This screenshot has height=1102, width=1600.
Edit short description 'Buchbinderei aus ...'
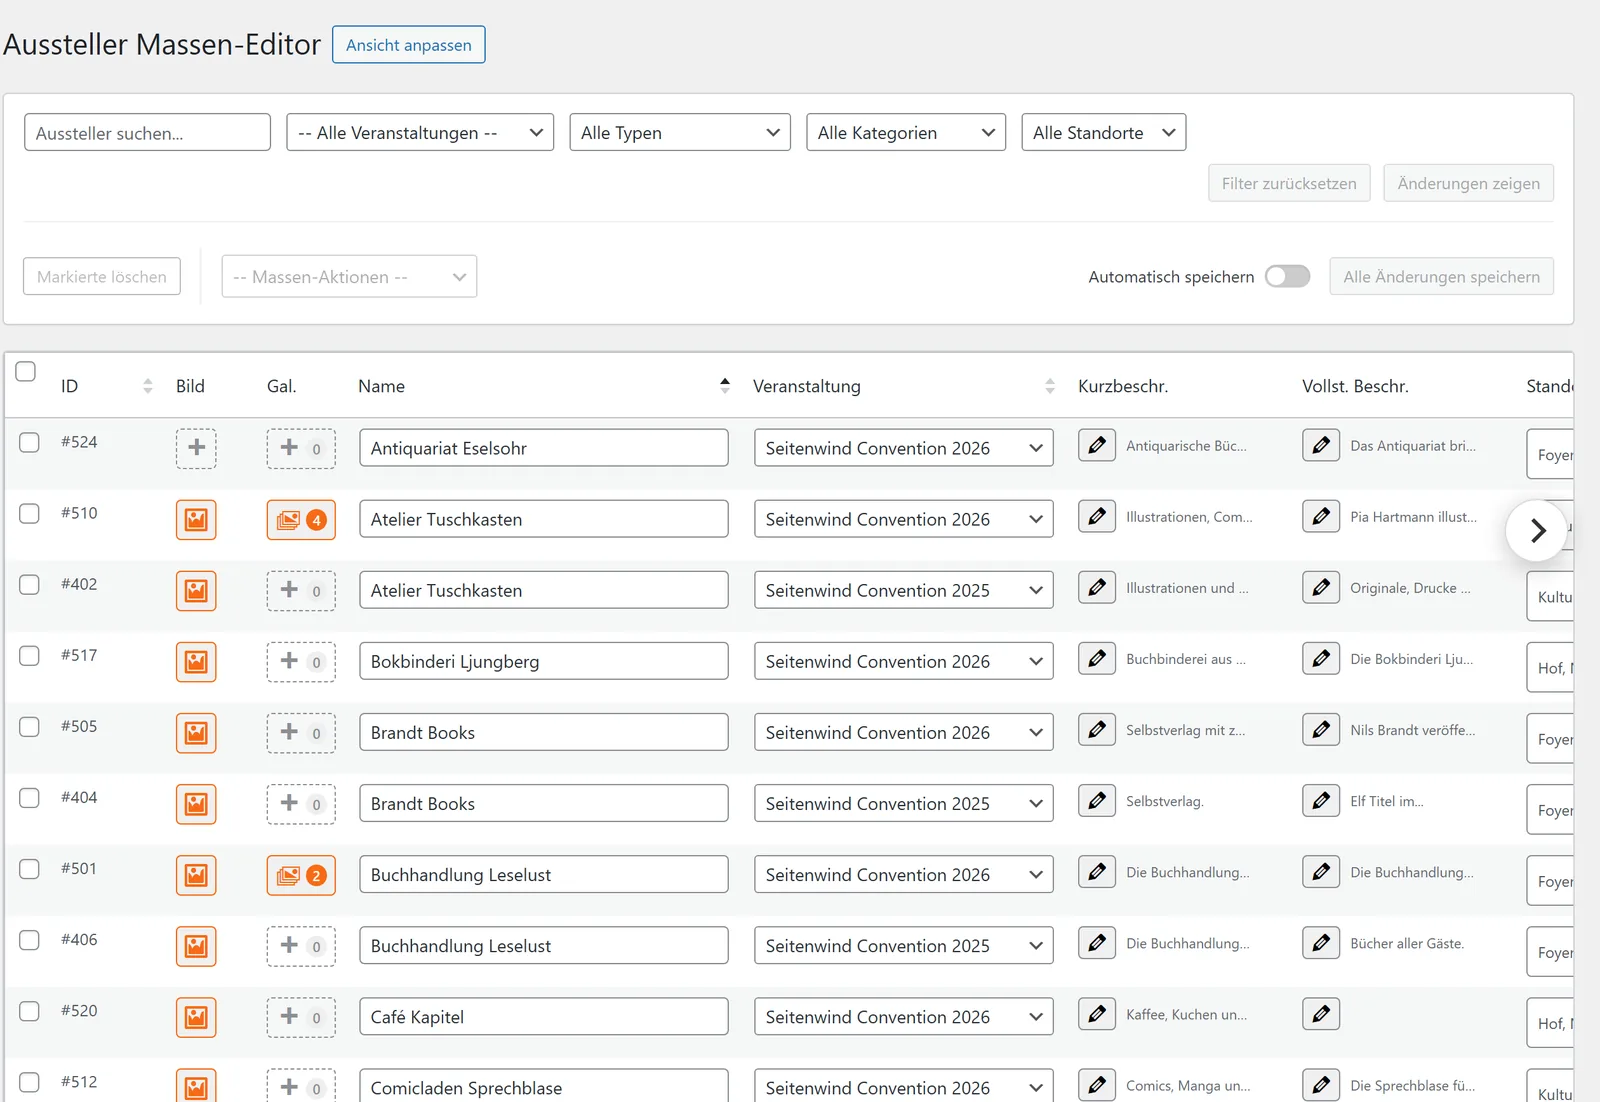1097,658
